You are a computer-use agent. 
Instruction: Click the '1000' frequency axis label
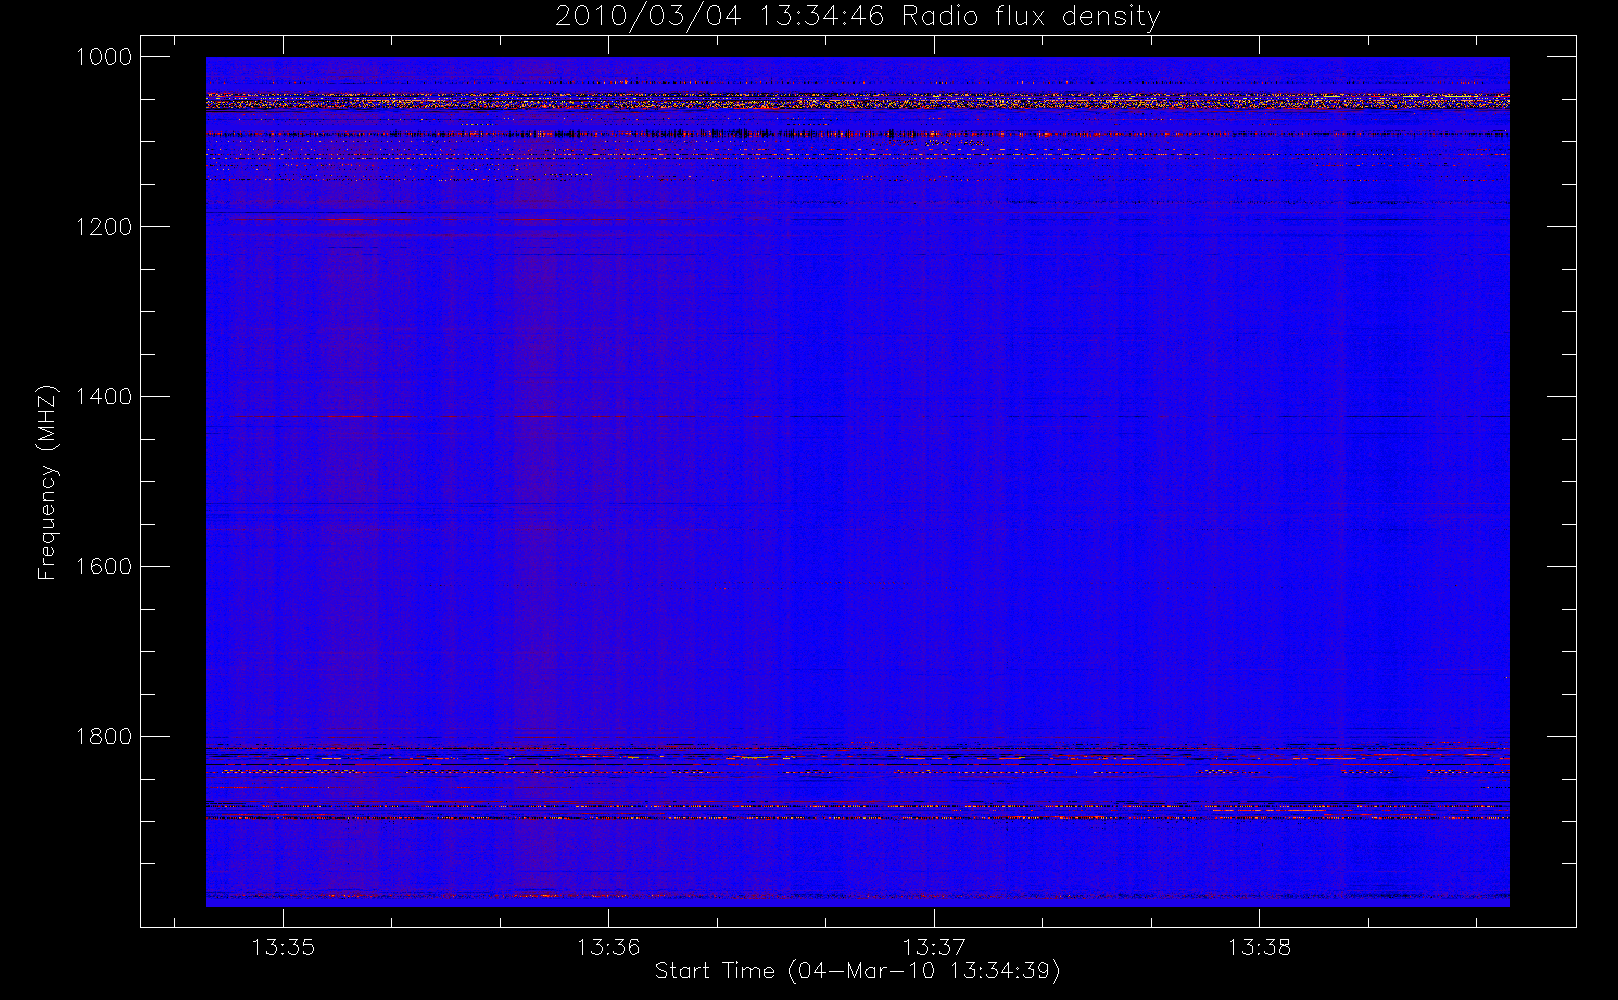point(104,57)
